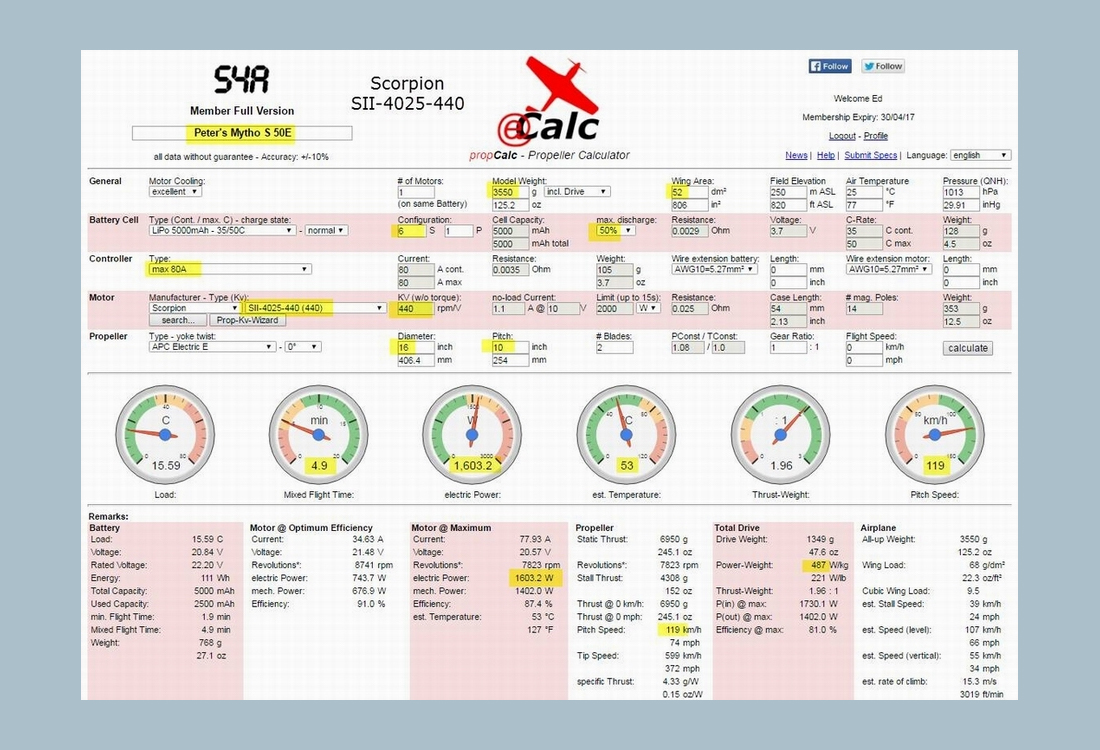This screenshot has height=750, width=1100.
Task: Click the S4A logo
Action: tap(241, 80)
